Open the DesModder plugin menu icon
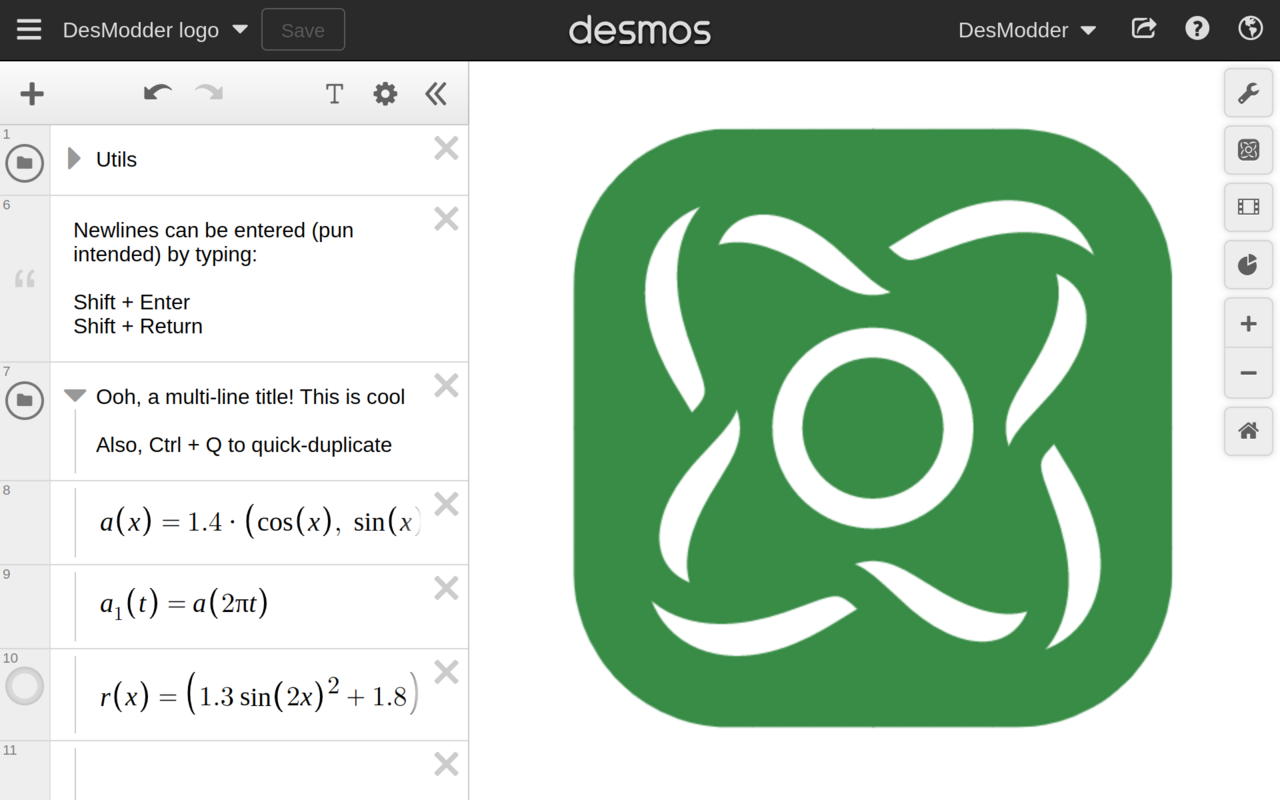 coord(1248,150)
